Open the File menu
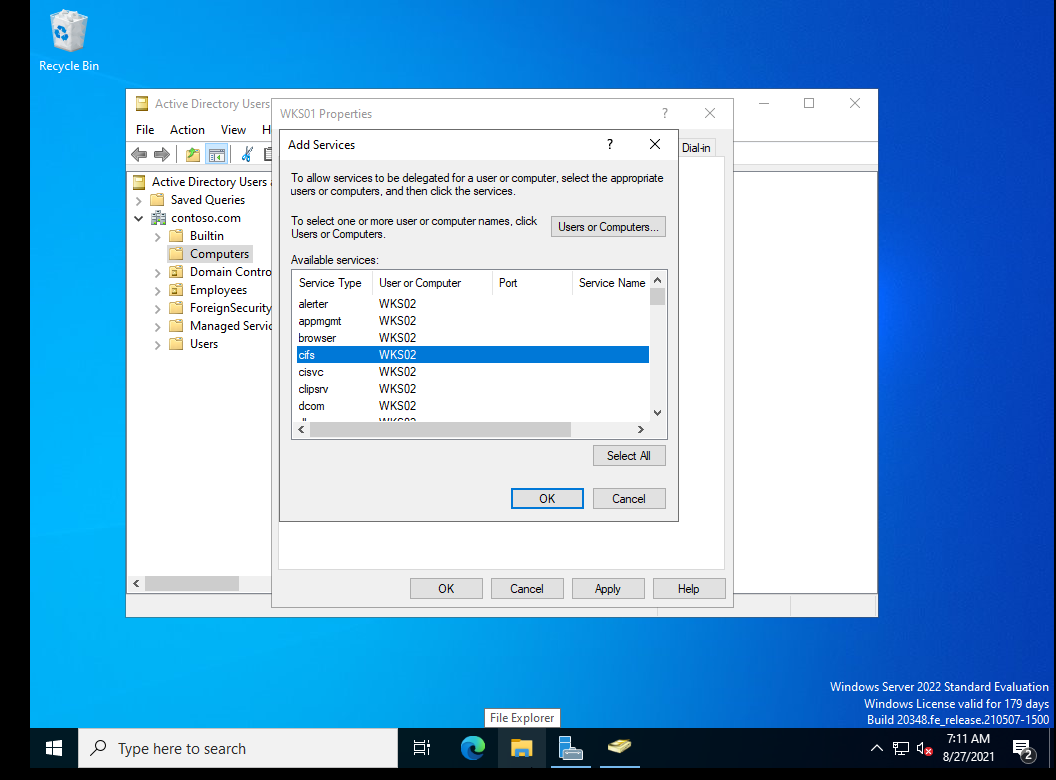1056x780 pixels. tap(145, 129)
